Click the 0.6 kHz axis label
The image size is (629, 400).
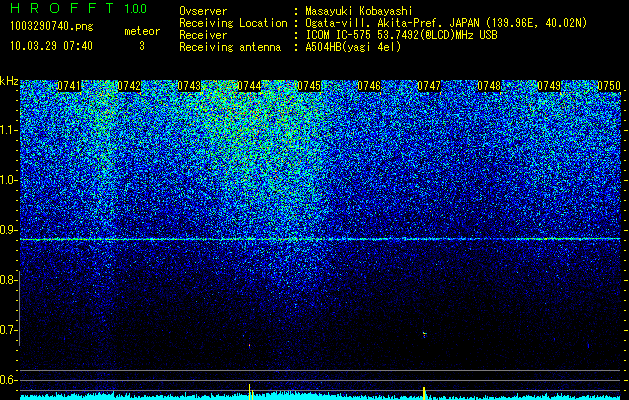point(9,380)
